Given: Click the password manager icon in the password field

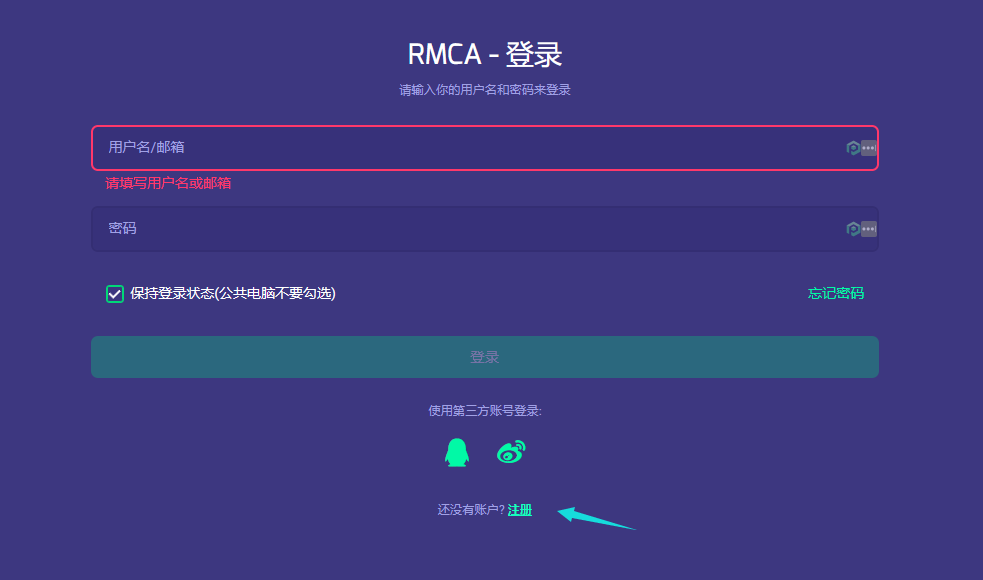Looking at the screenshot, I should tap(852, 228).
